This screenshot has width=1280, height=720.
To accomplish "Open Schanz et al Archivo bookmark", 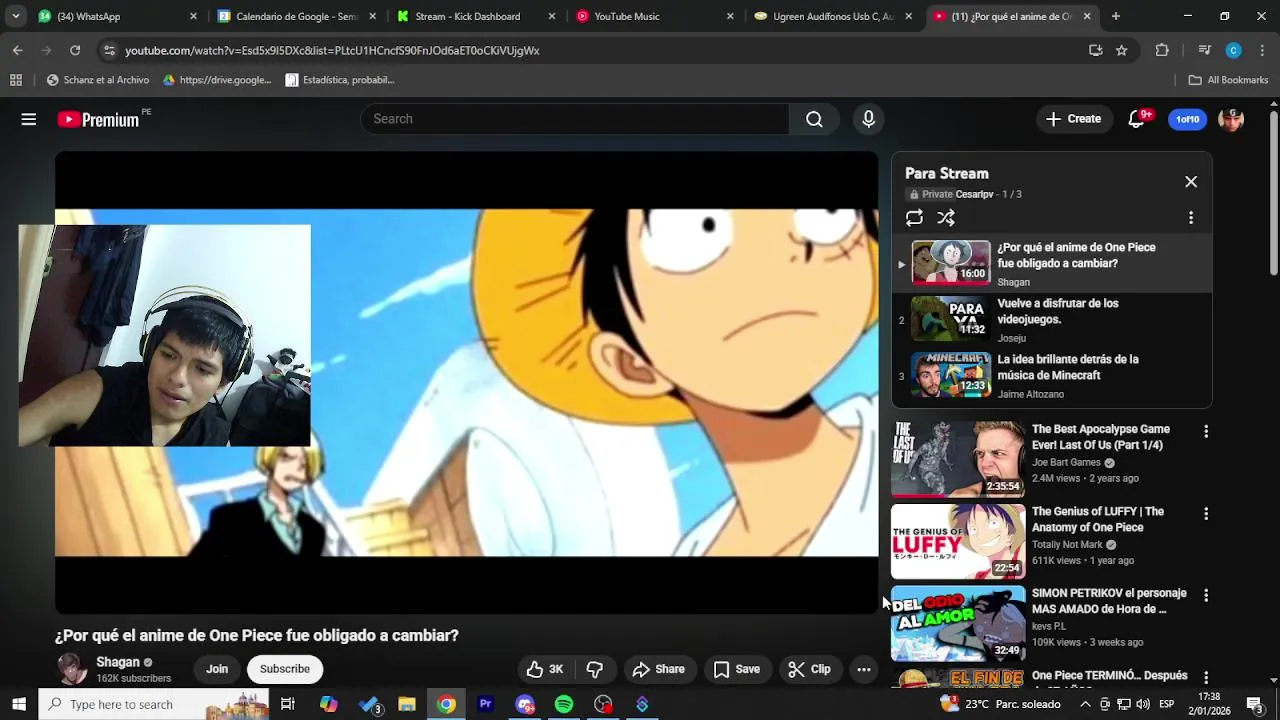I will 98,80.
